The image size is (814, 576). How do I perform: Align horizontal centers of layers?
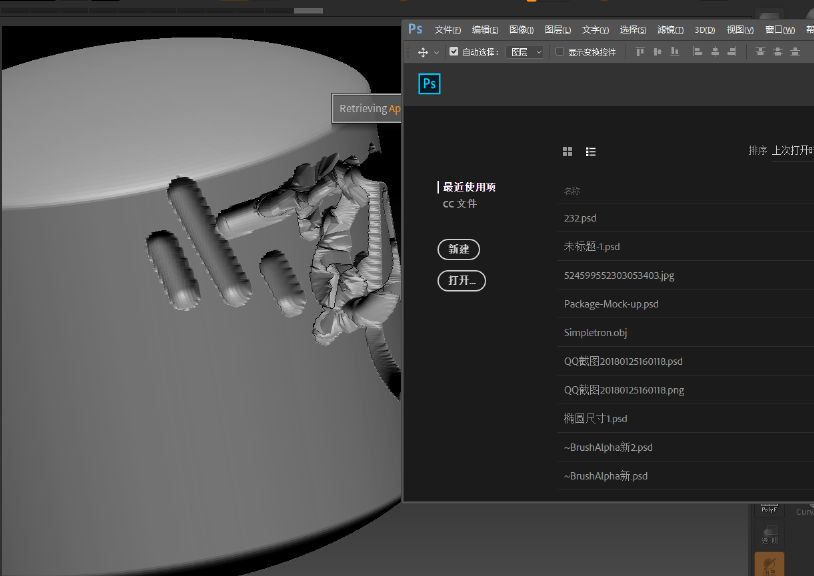(715, 51)
